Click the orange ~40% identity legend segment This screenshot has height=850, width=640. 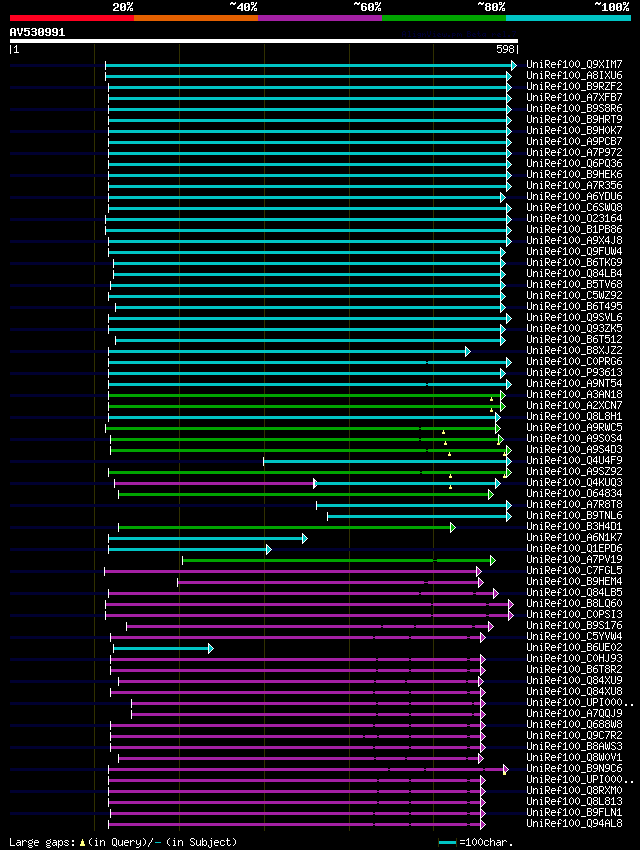pos(196,18)
